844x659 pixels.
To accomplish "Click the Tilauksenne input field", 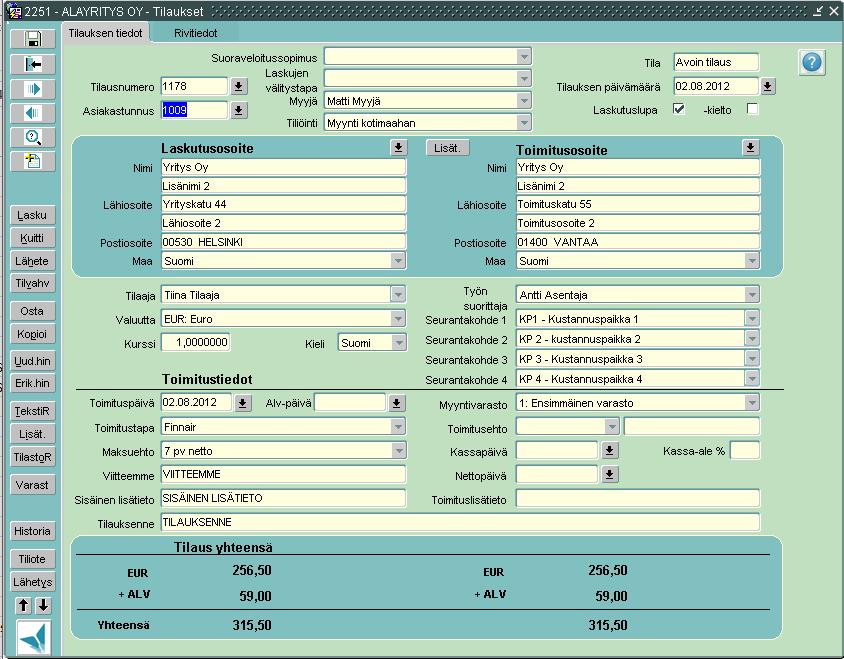I will click(x=460, y=522).
